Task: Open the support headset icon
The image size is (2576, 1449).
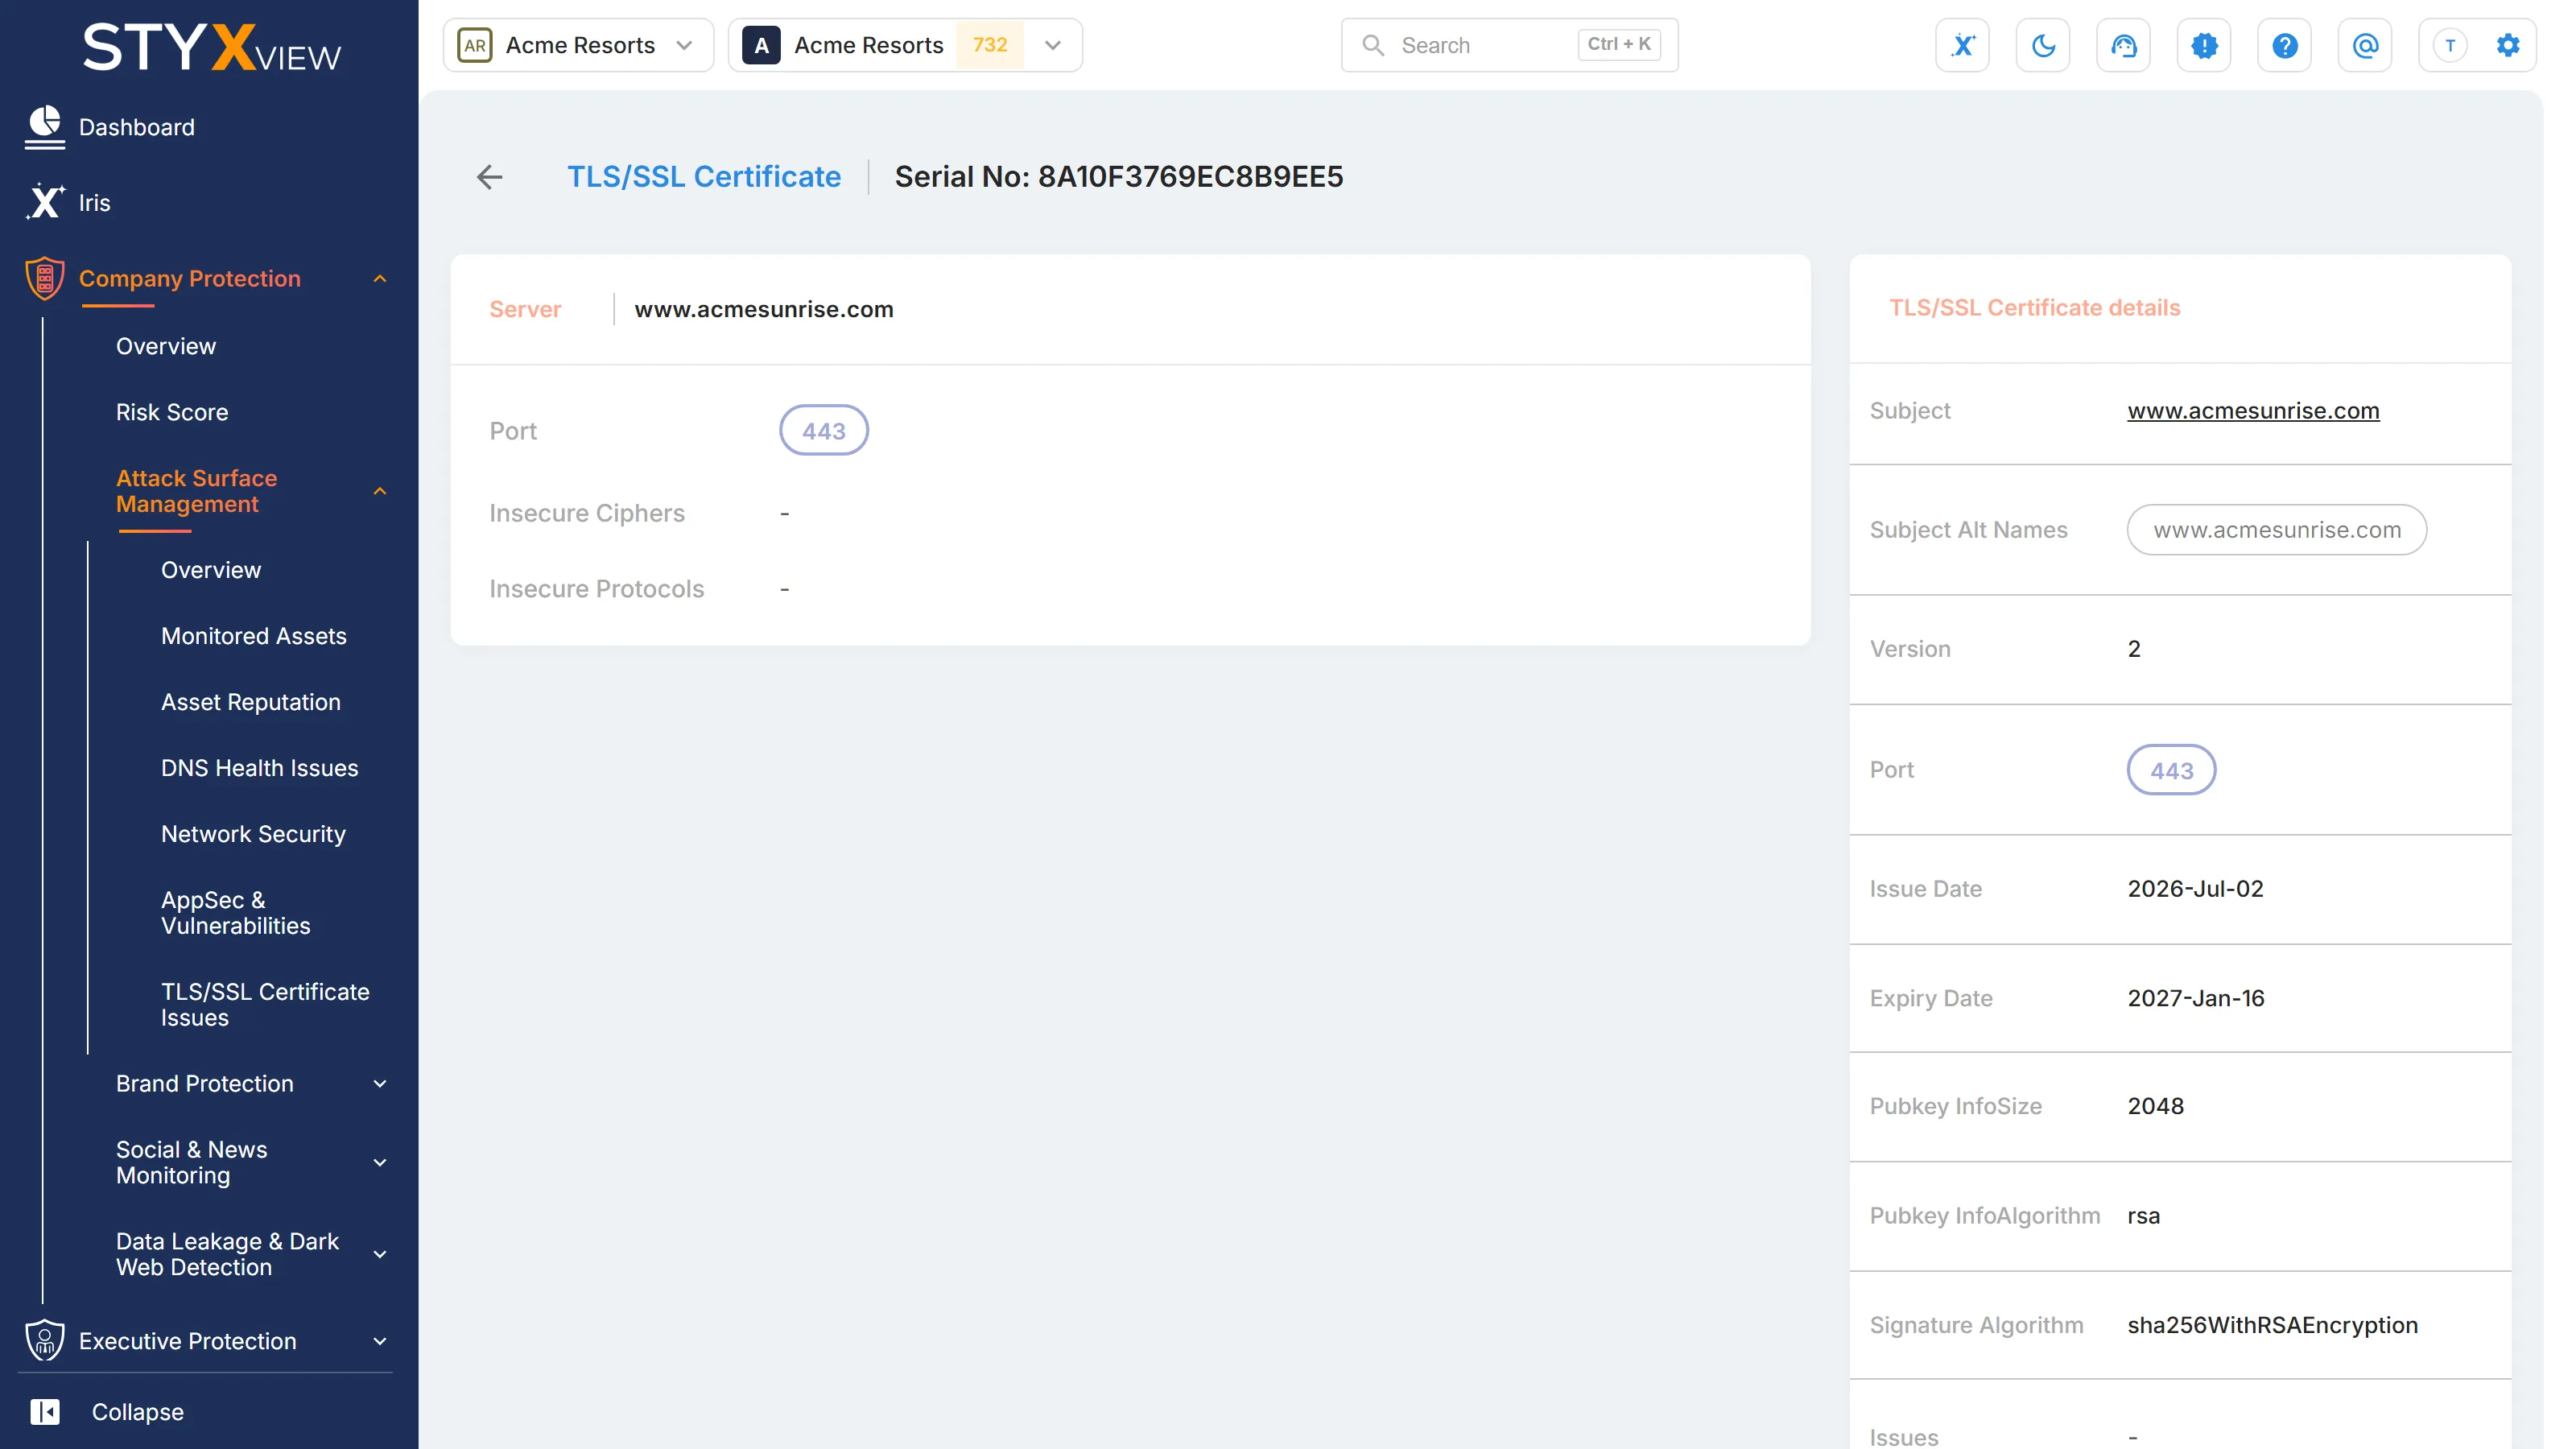Action: 2124,45
